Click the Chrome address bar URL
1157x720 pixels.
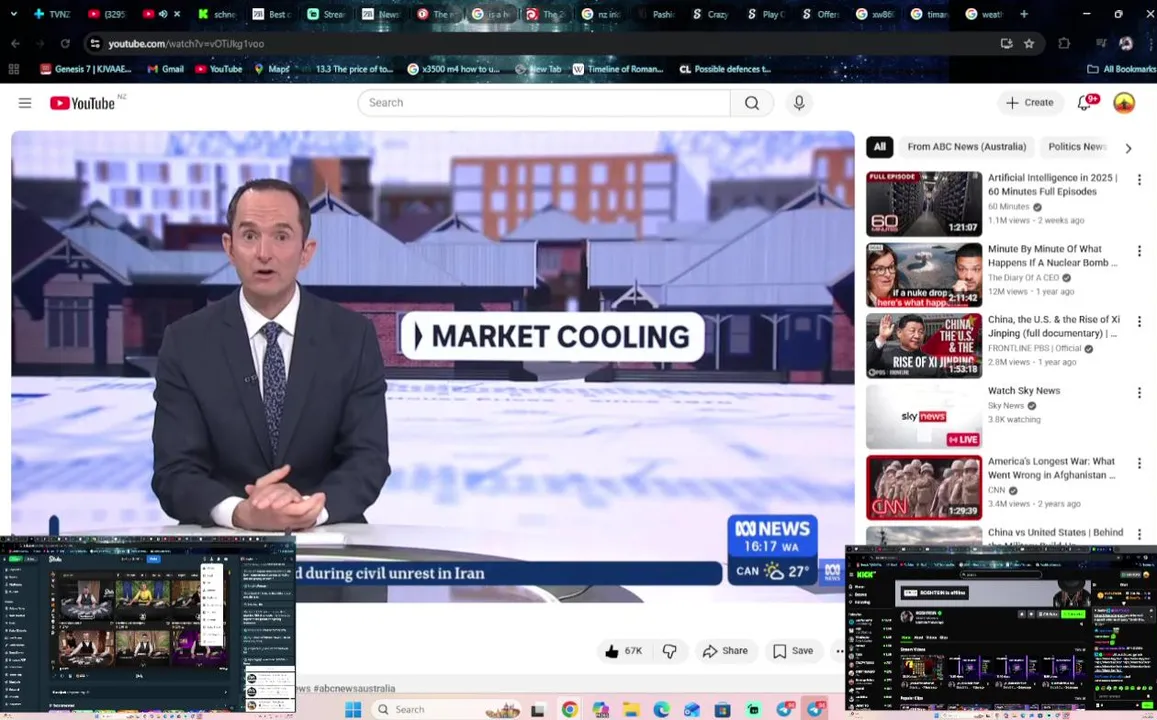(x=186, y=44)
